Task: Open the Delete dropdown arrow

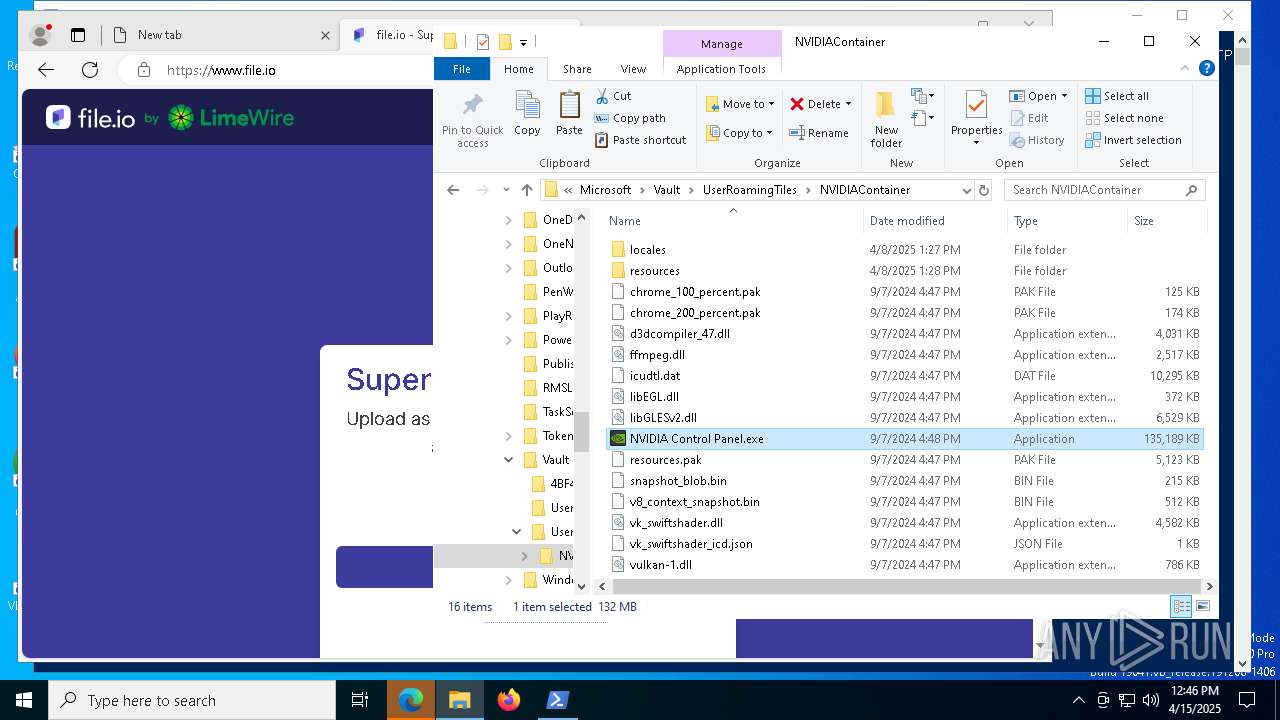Action: click(x=849, y=104)
